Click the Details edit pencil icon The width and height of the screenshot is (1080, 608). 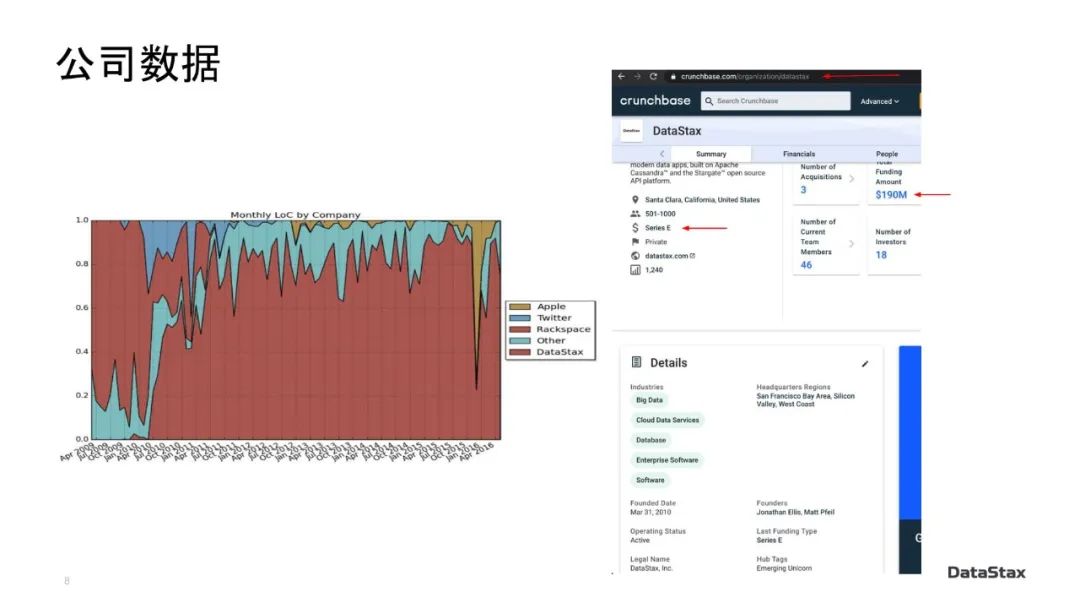click(x=865, y=364)
